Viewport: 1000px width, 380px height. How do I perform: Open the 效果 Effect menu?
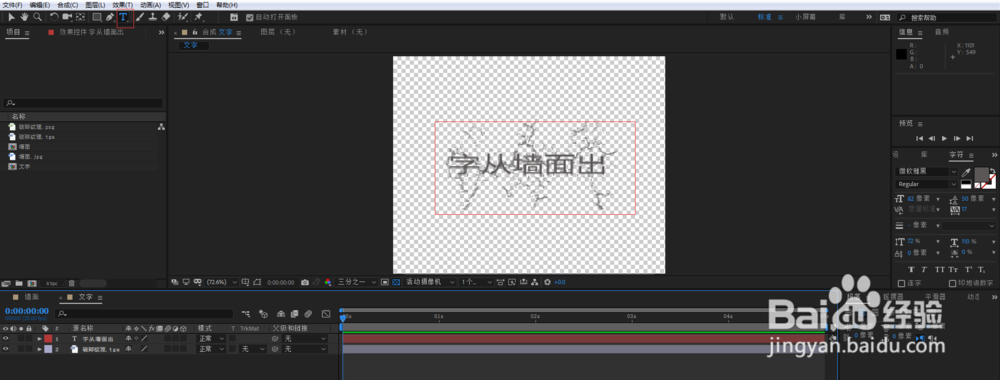[x=122, y=4]
